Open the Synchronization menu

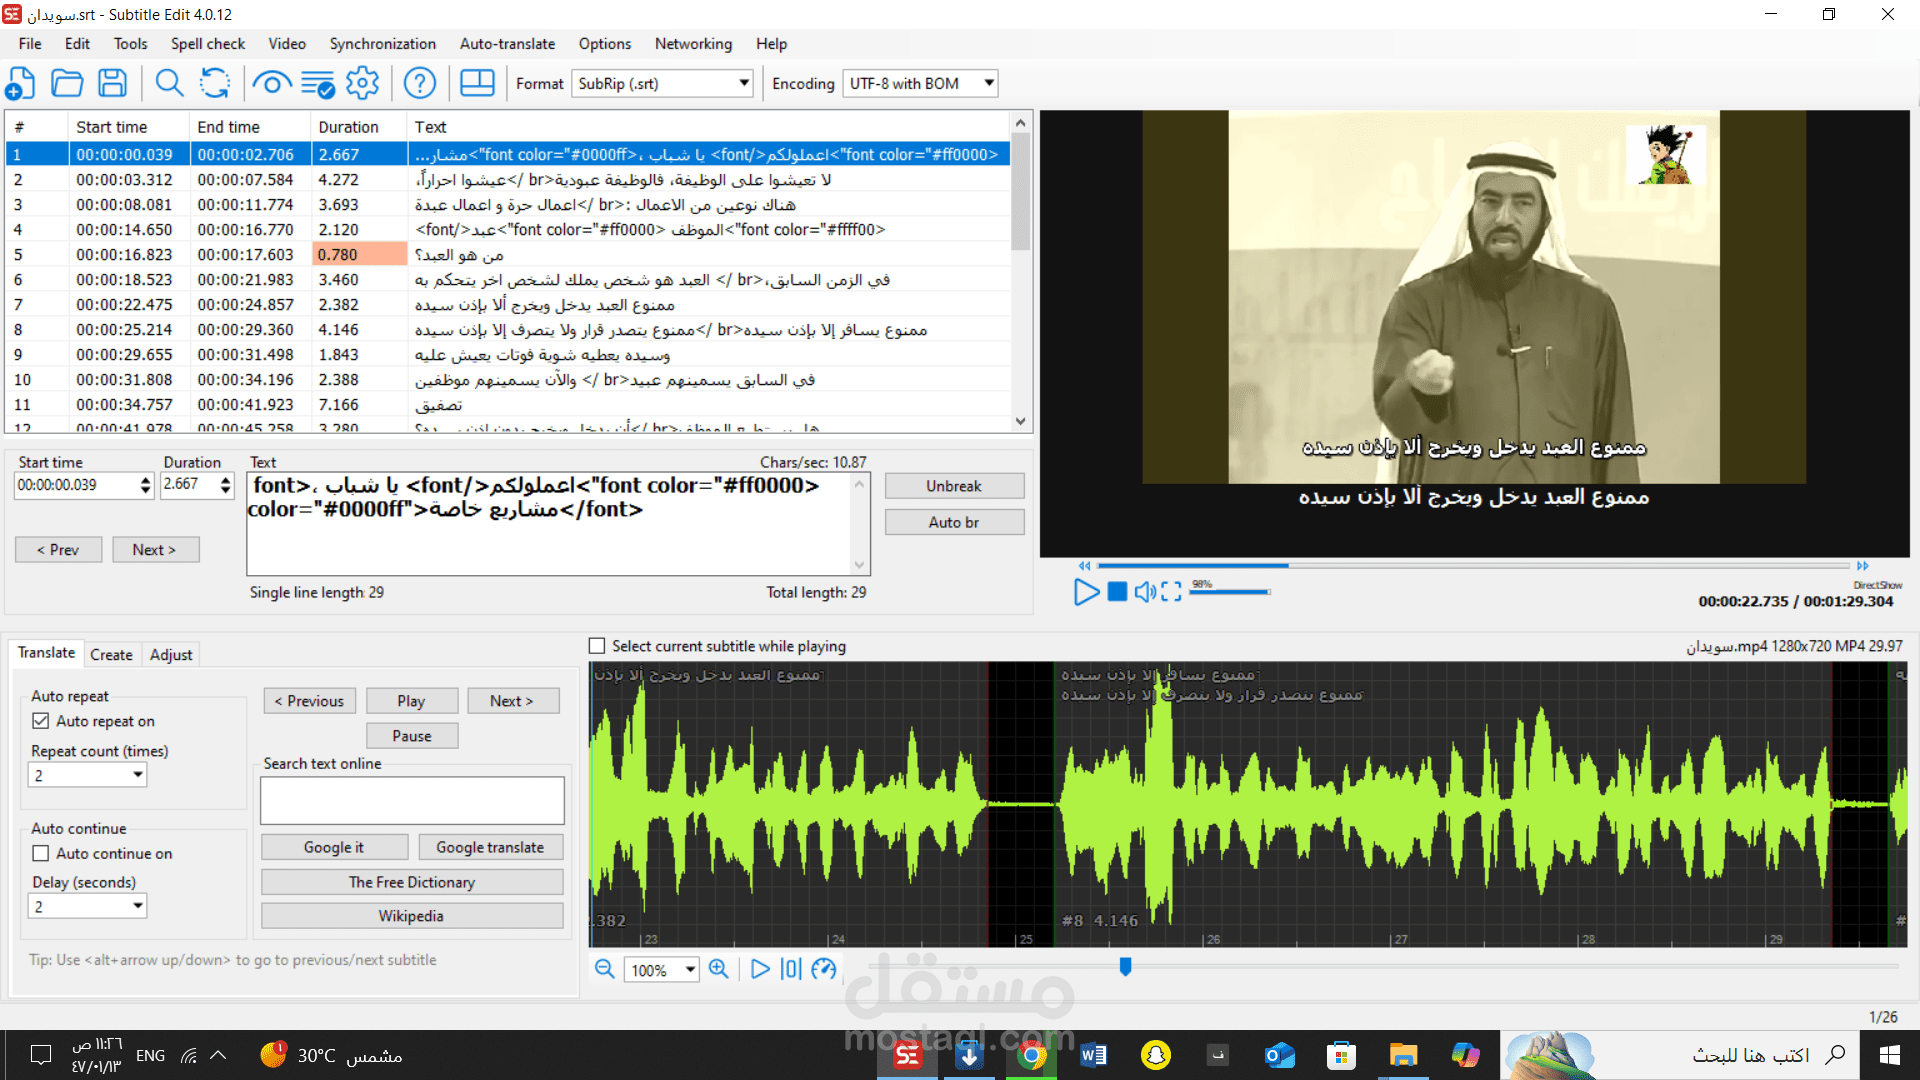[x=383, y=44]
